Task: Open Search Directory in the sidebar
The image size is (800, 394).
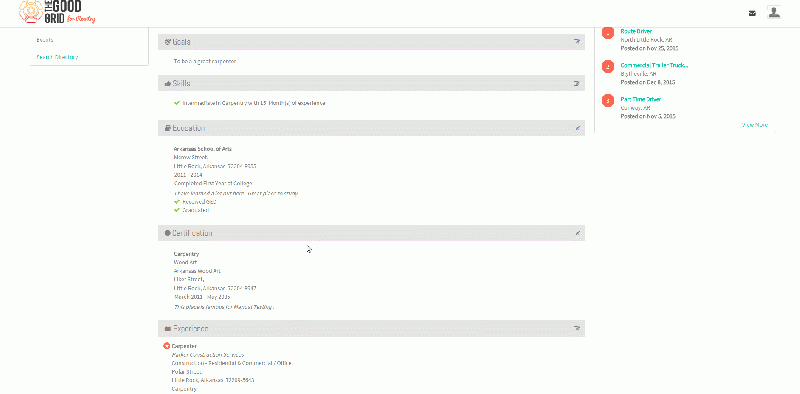Action: 57,57
